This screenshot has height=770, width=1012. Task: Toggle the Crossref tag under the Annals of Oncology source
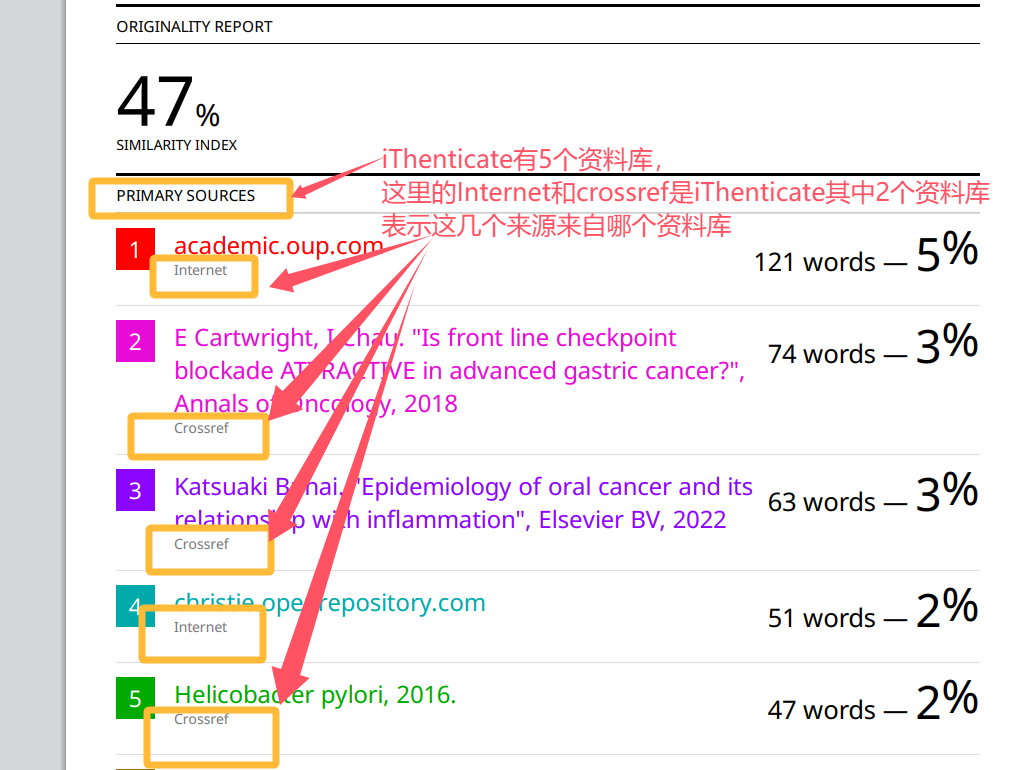pos(197,431)
